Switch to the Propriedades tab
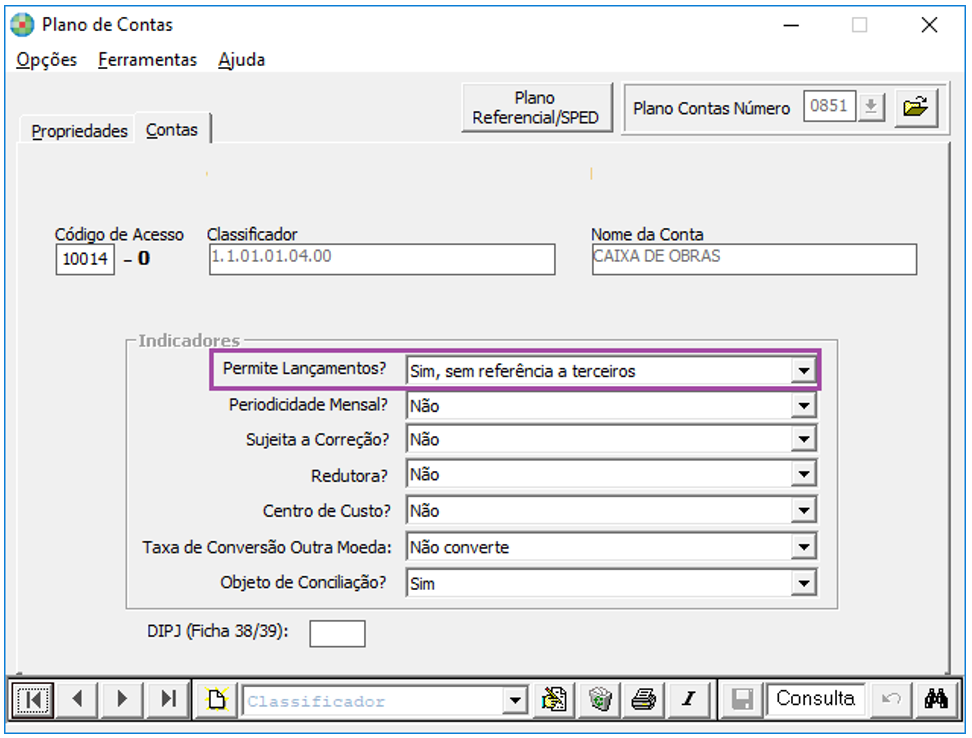The height and width of the screenshot is (738, 972). click(79, 131)
